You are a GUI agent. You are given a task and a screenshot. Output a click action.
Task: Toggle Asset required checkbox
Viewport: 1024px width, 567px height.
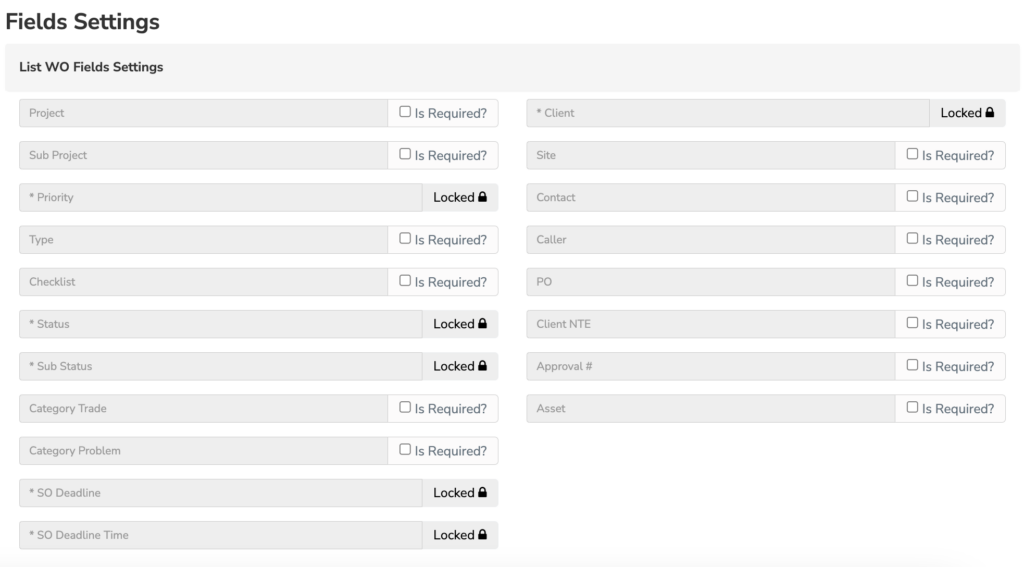point(912,408)
